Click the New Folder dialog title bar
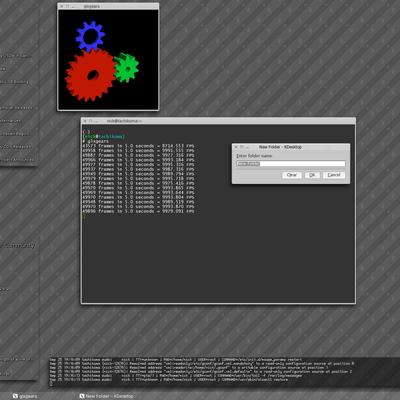The height and width of the screenshot is (400, 400). click(x=291, y=147)
